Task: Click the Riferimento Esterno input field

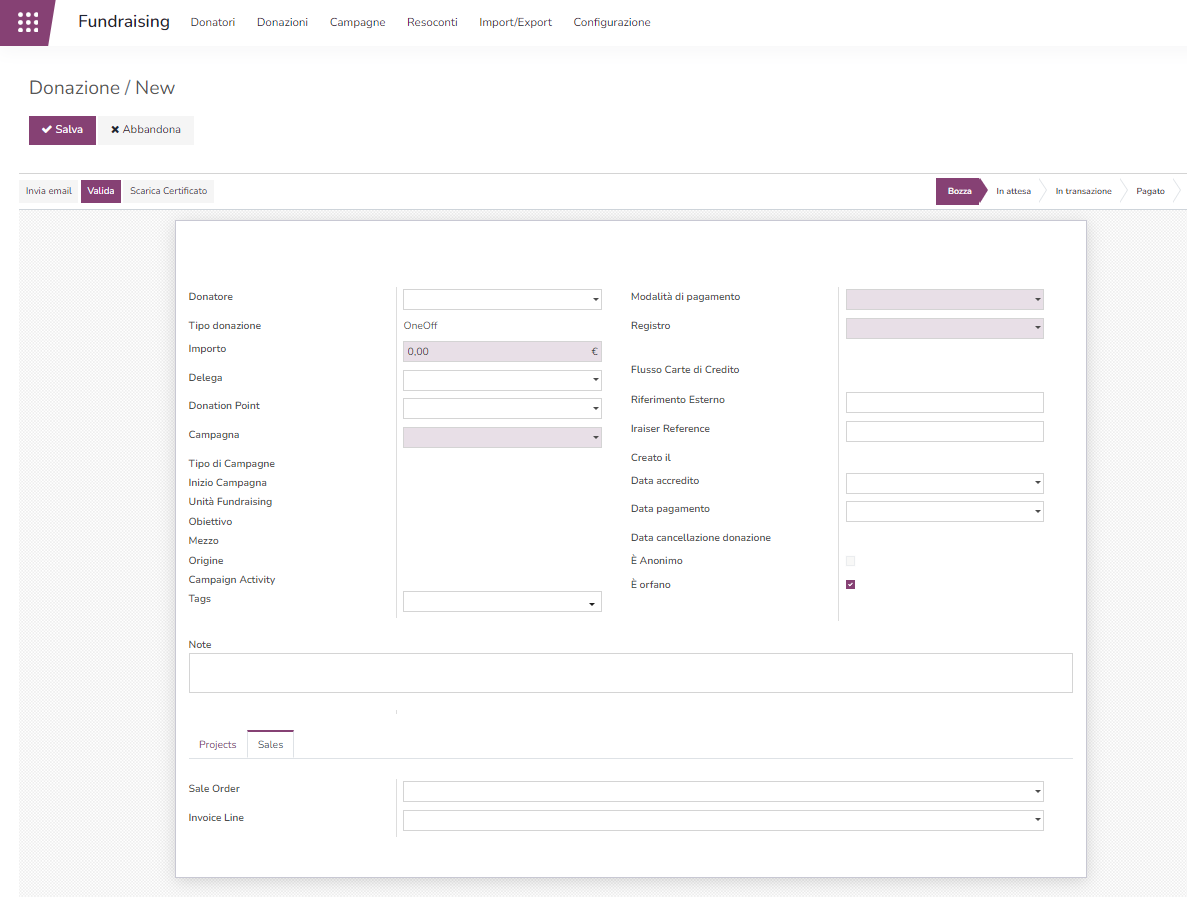Action: tap(944, 402)
